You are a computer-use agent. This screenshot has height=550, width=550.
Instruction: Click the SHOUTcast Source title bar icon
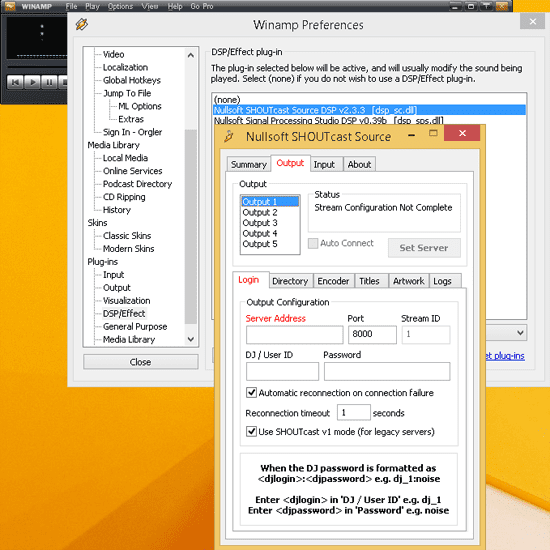tap(229, 136)
